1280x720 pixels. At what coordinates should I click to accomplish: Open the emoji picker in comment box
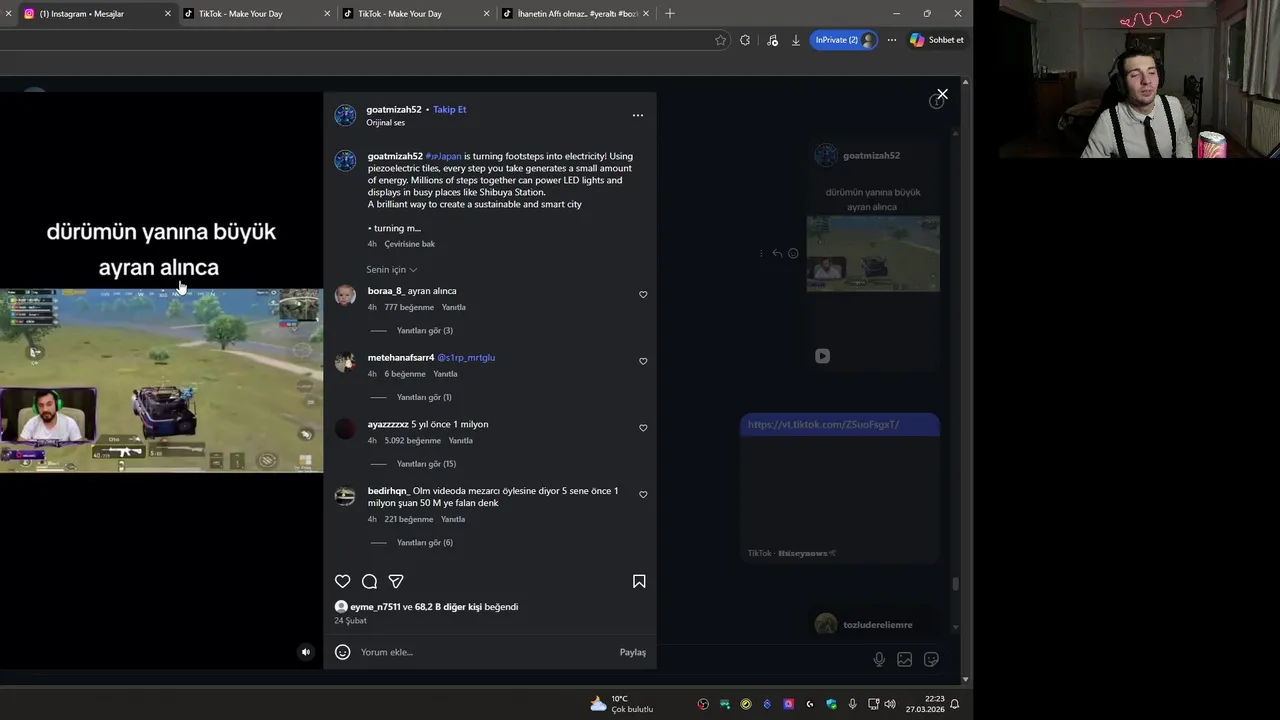point(342,652)
